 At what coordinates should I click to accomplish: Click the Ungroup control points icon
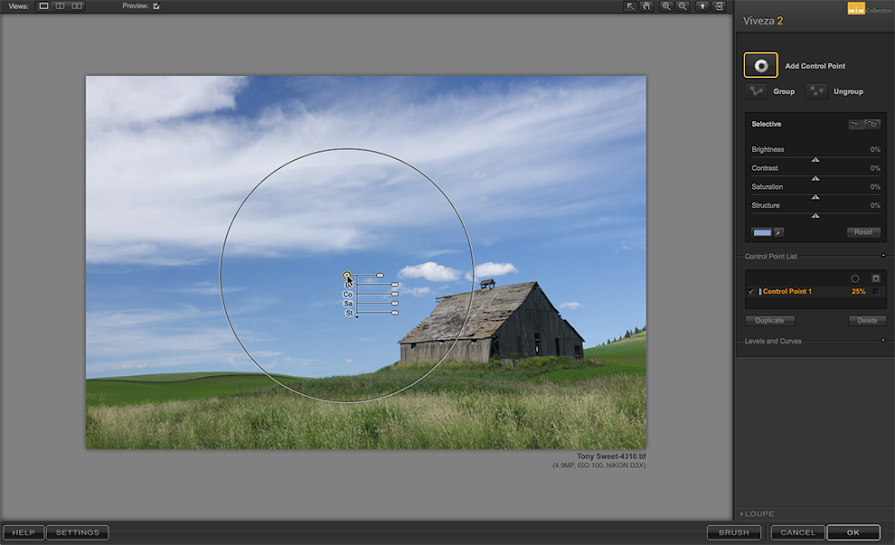pyautogui.click(x=817, y=91)
